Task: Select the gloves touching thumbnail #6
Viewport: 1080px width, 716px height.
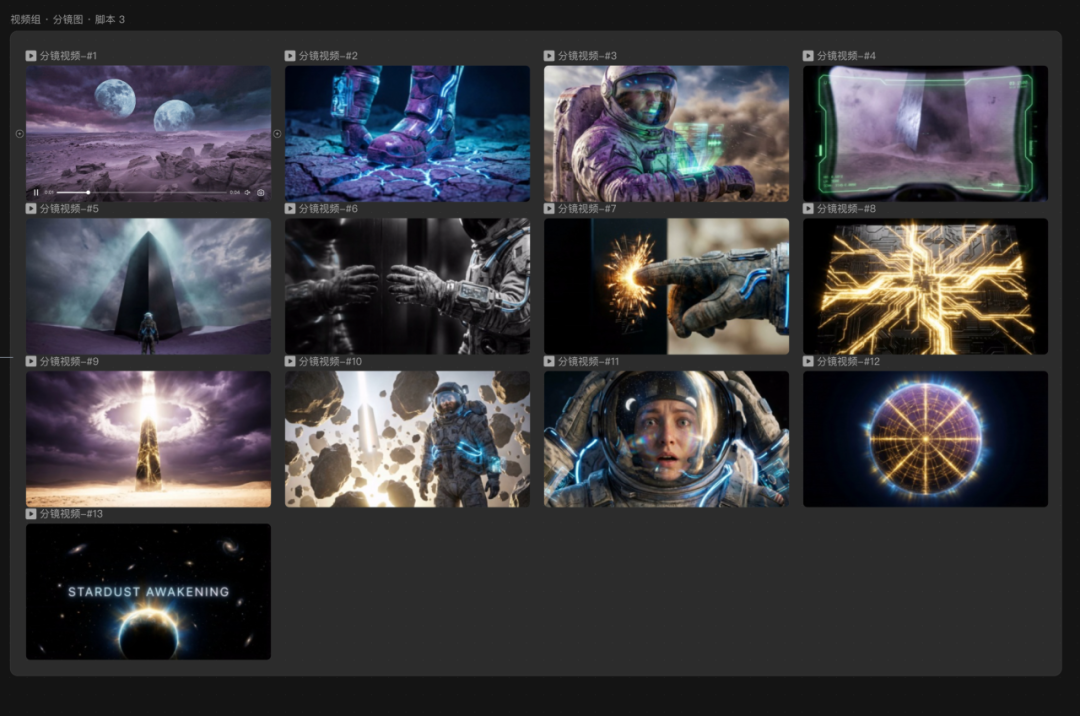Action: click(407, 286)
